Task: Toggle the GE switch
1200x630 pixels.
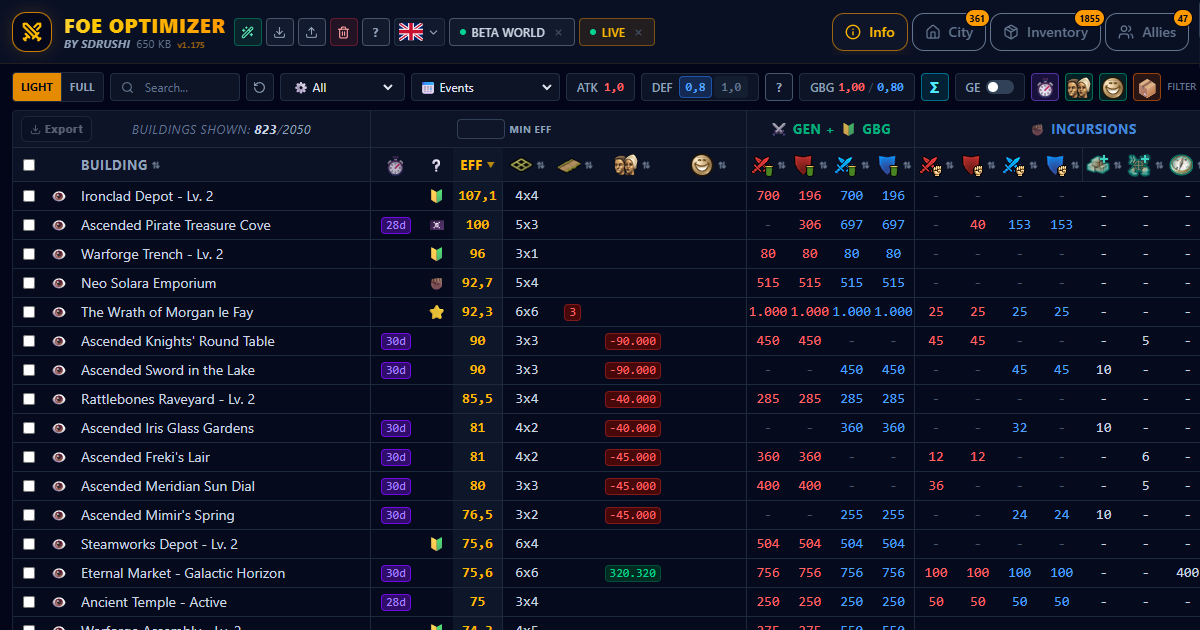Action: click(999, 87)
